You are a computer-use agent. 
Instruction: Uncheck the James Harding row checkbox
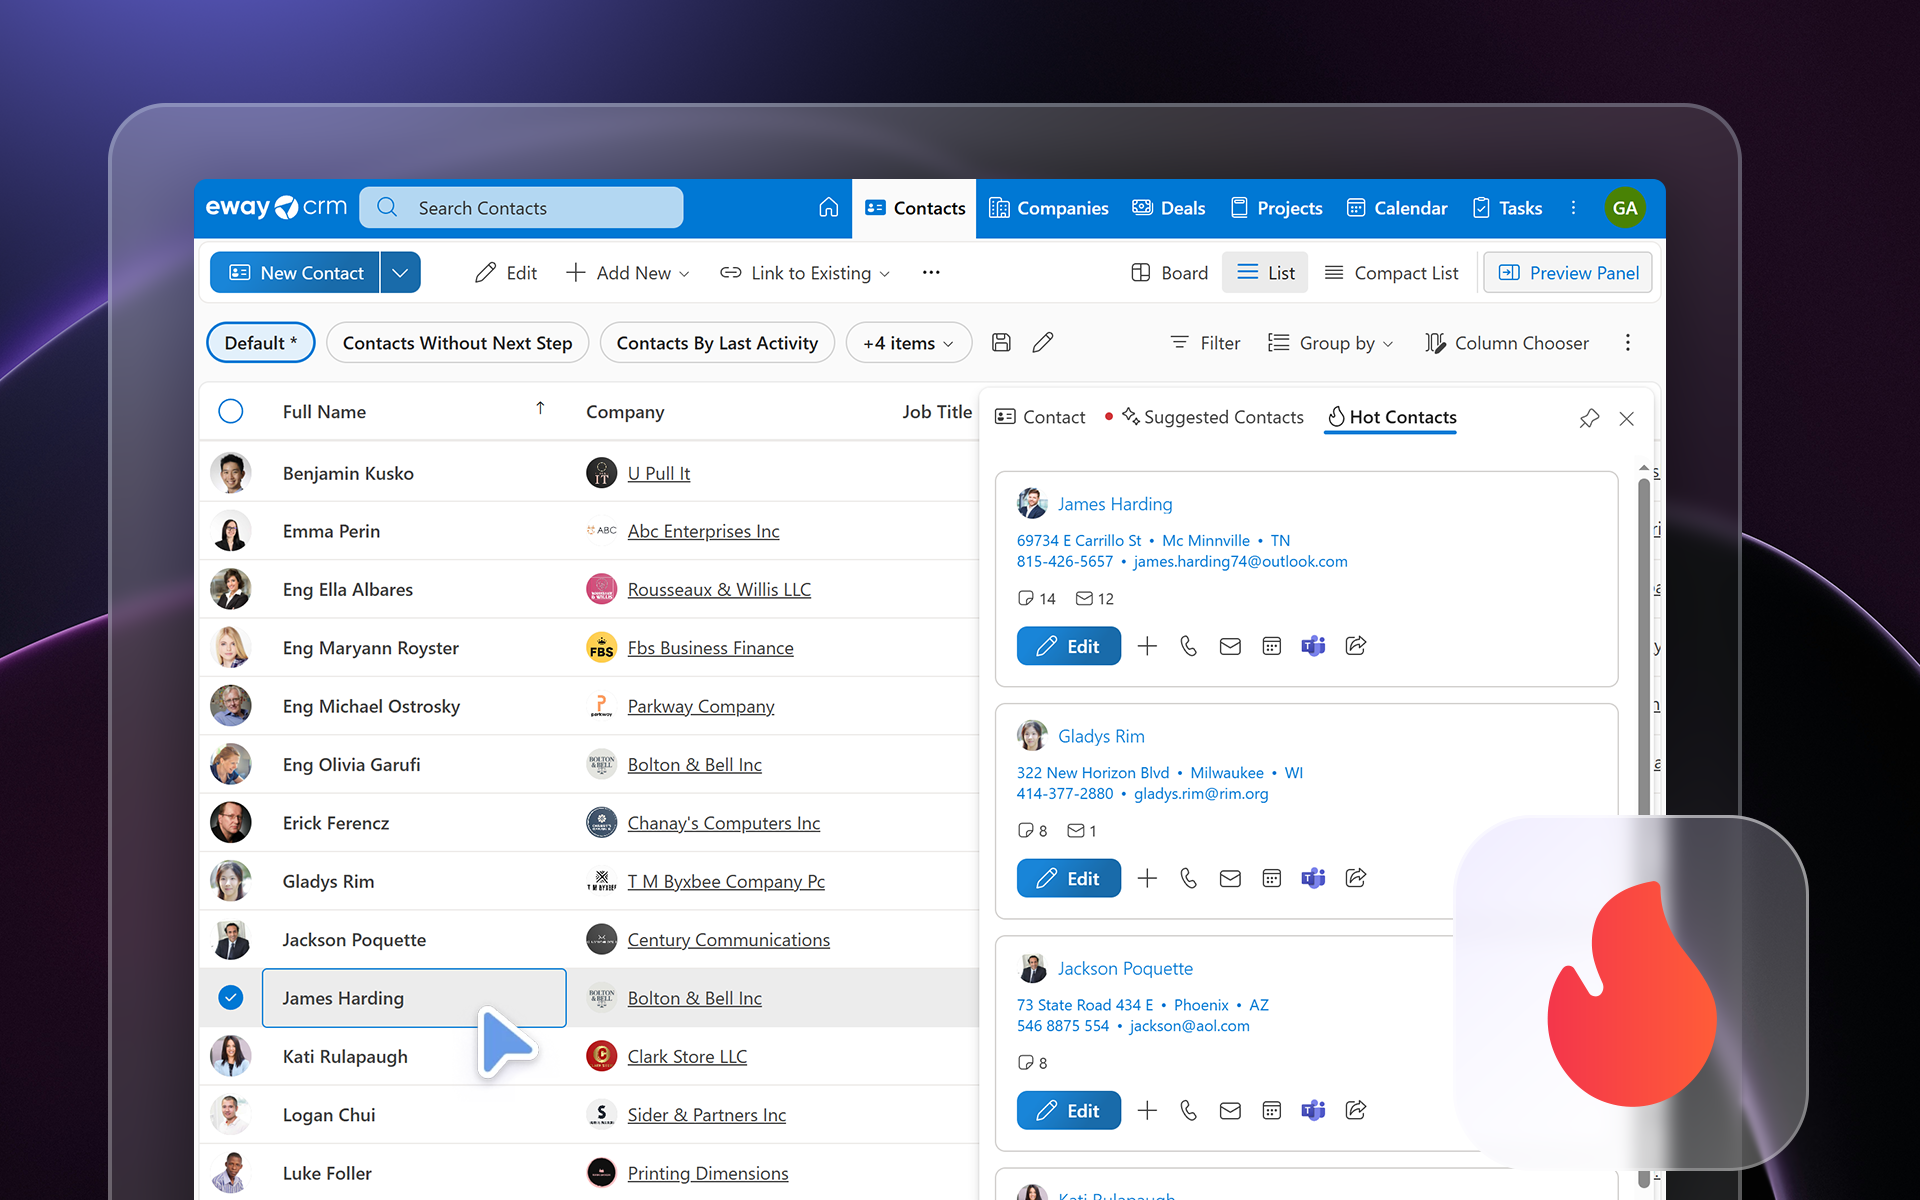[231, 998]
